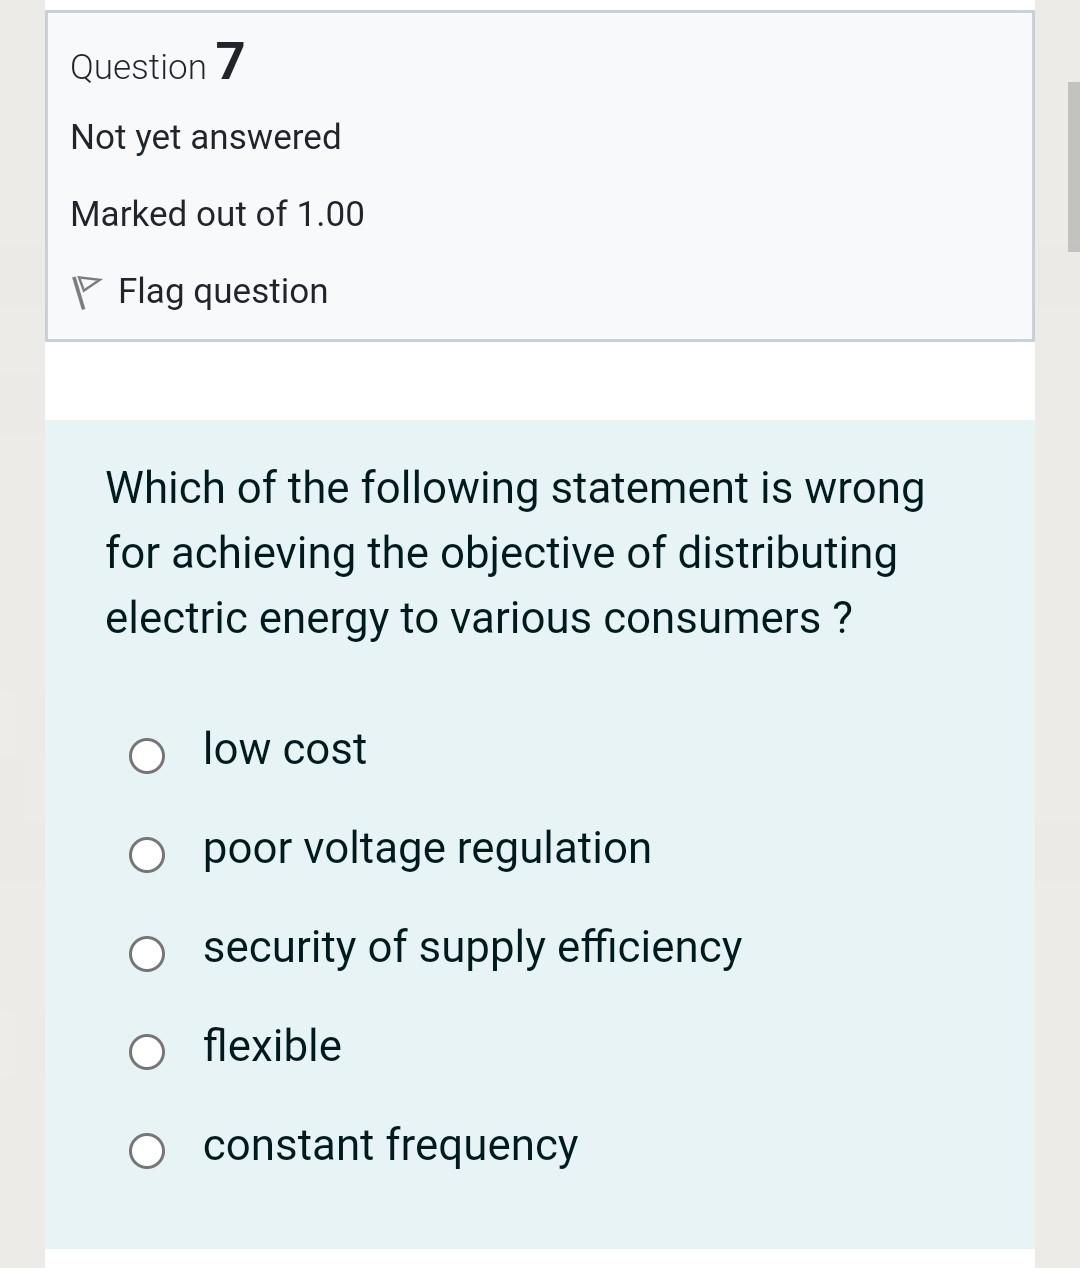Click the Flag question link text

tap(222, 291)
